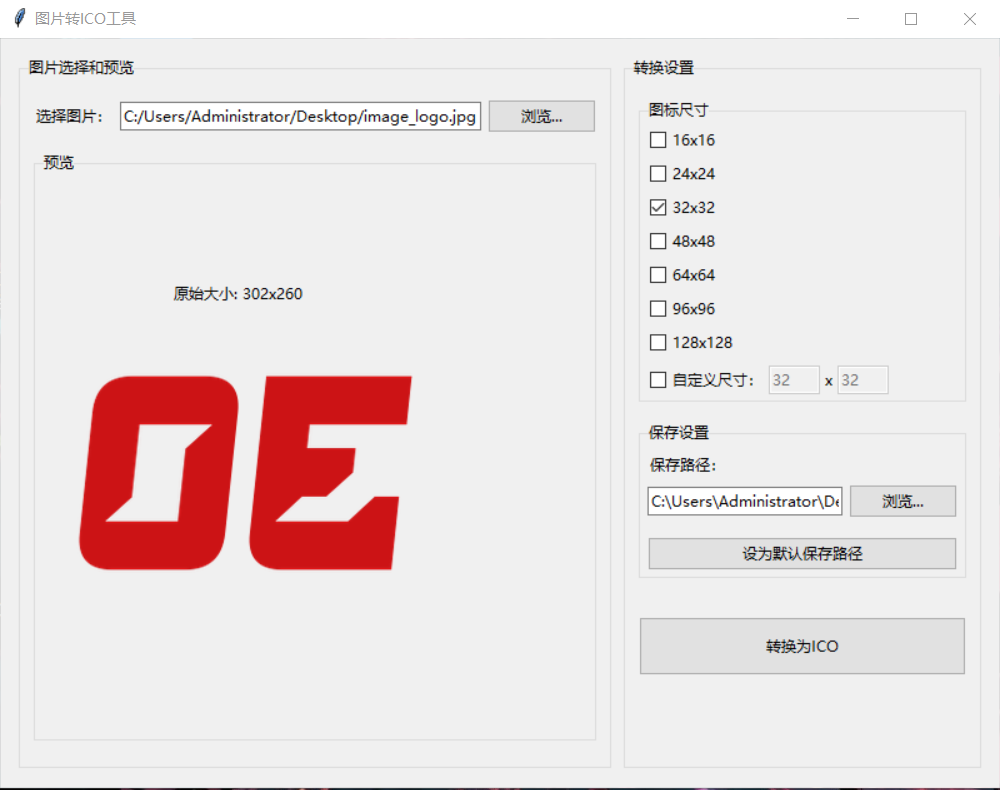
Task: Click the feather app icon in title bar
Action: (18, 19)
